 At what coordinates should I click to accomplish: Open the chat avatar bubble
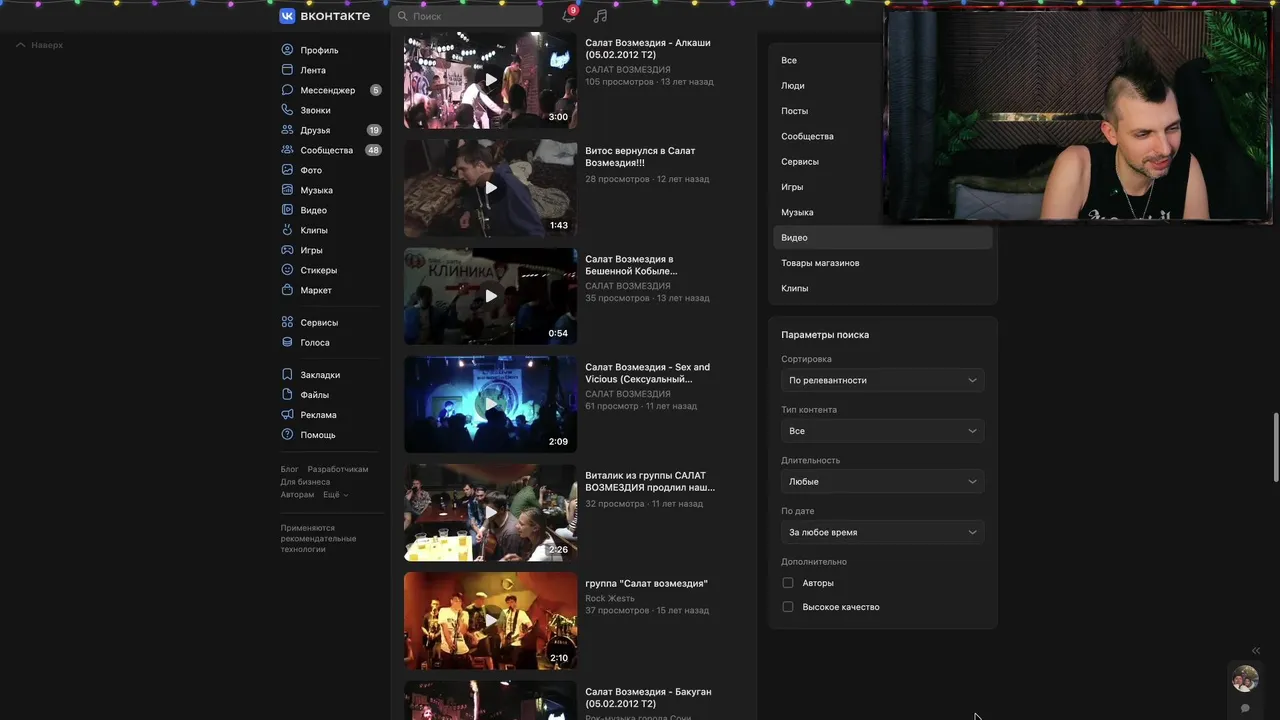point(1245,679)
